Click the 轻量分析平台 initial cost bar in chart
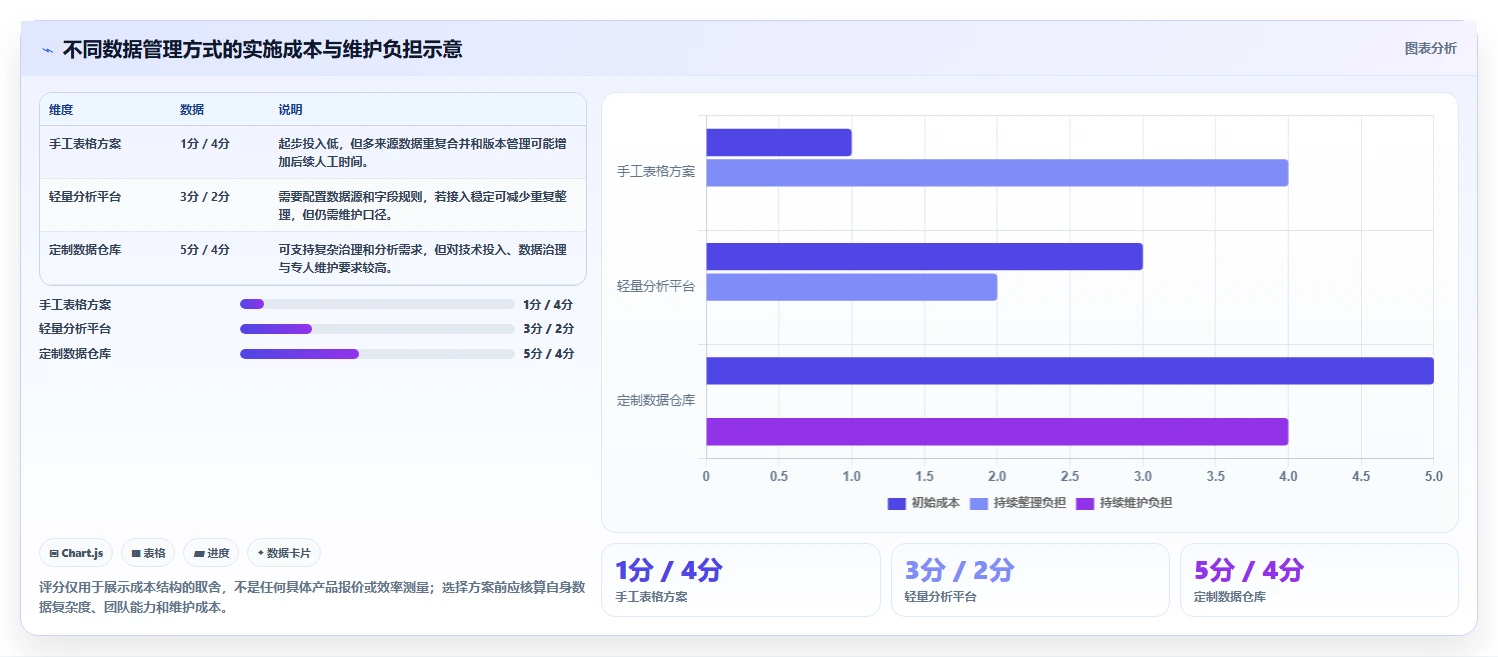The height and width of the screenshot is (657, 1498). [924, 256]
